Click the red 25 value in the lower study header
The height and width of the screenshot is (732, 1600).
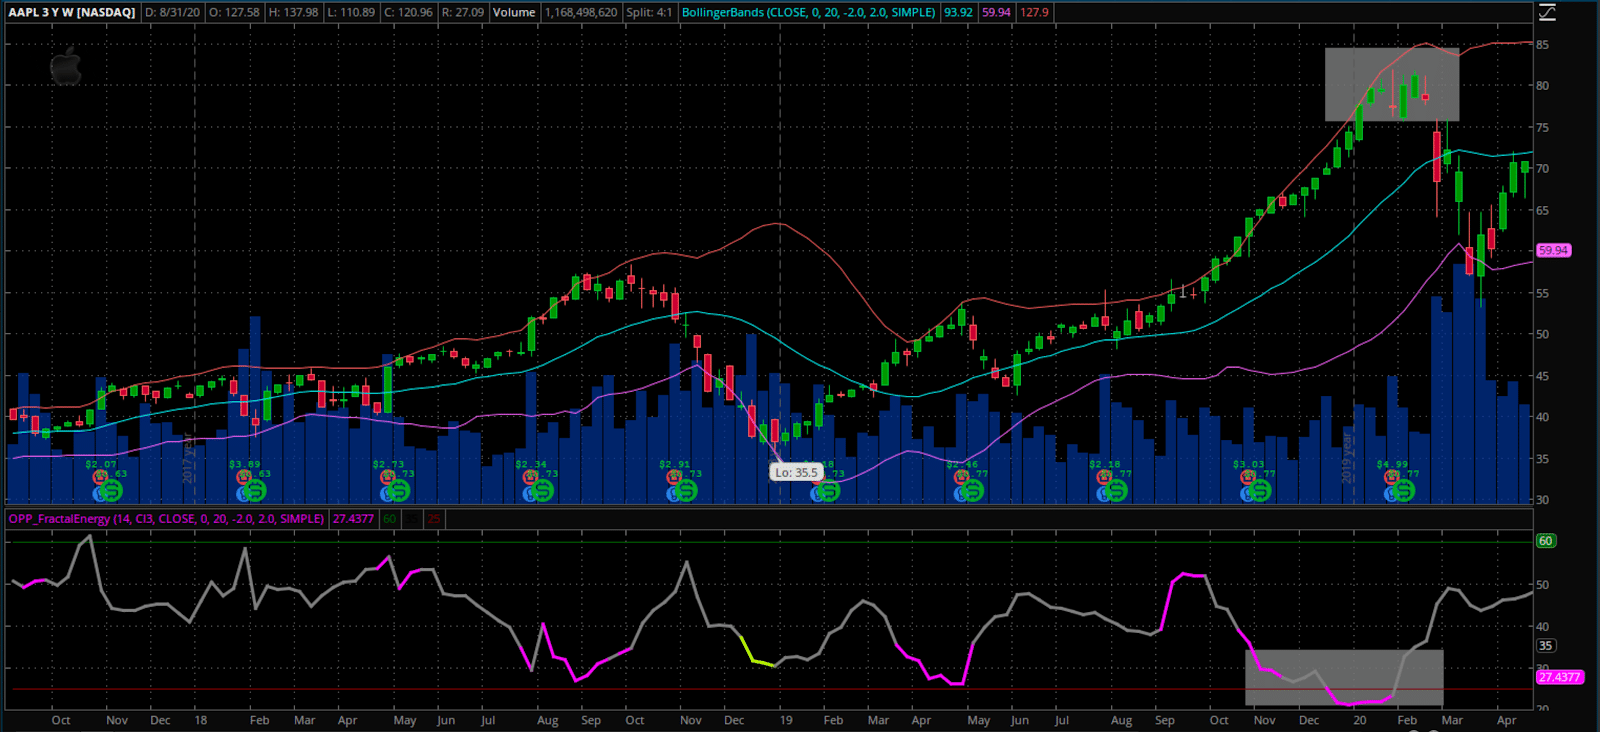pyautogui.click(x=433, y=519)
